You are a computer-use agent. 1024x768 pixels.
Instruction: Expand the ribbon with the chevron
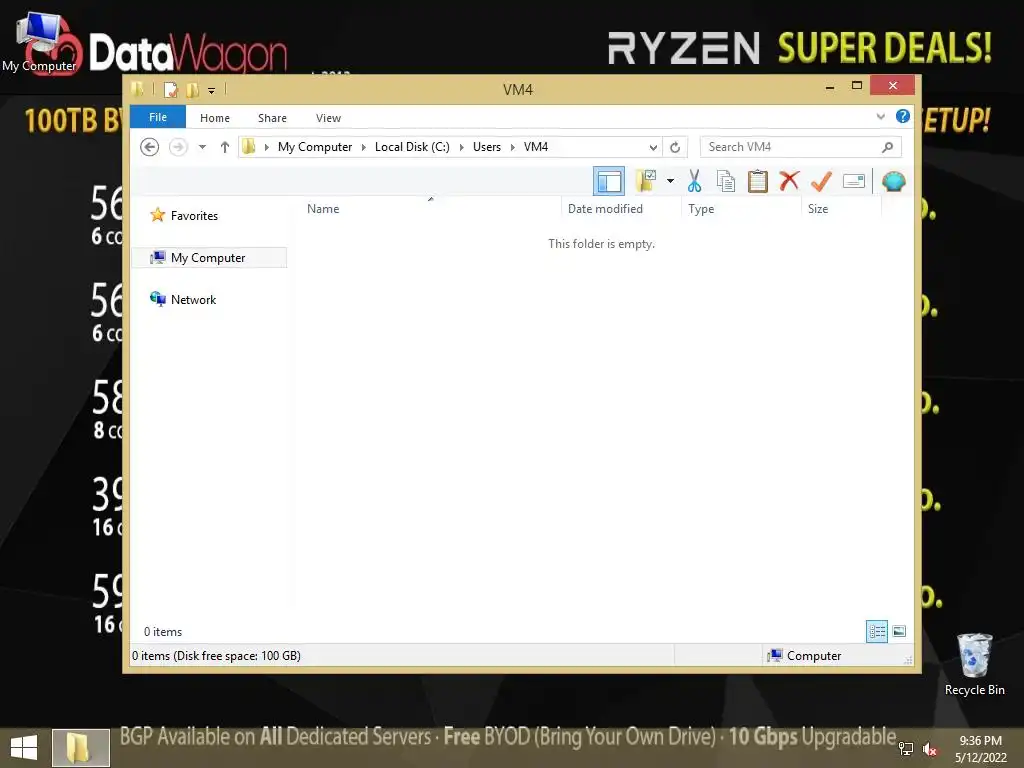point(880,117)
